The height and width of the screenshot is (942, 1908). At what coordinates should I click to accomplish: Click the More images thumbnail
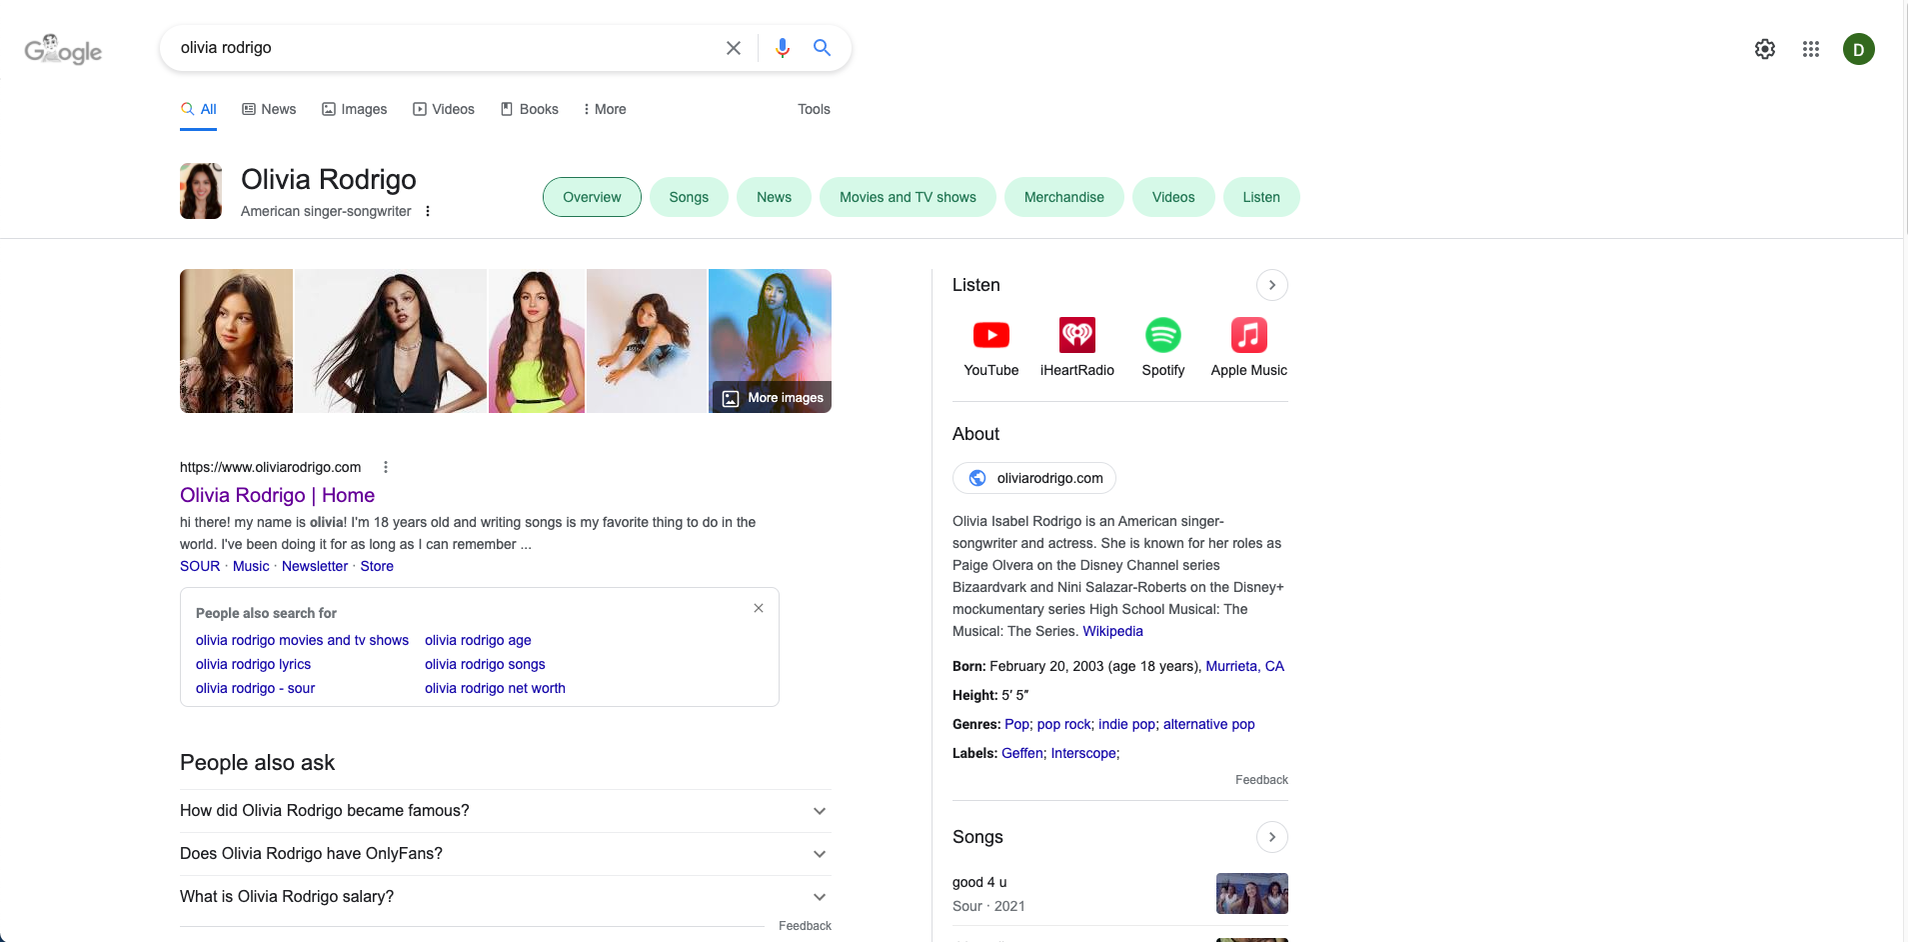[x=770, y=341]
